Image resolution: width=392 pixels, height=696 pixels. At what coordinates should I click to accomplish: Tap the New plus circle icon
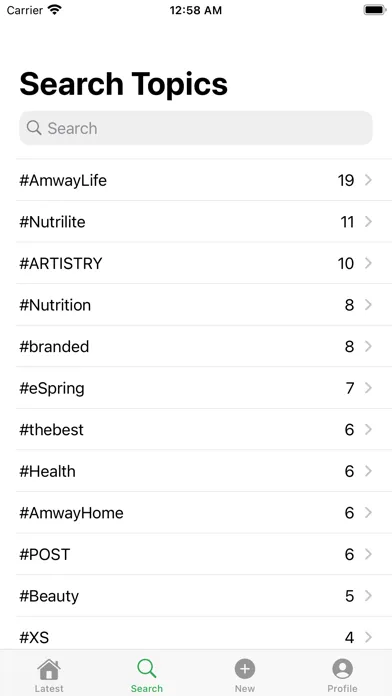[245, 668]
